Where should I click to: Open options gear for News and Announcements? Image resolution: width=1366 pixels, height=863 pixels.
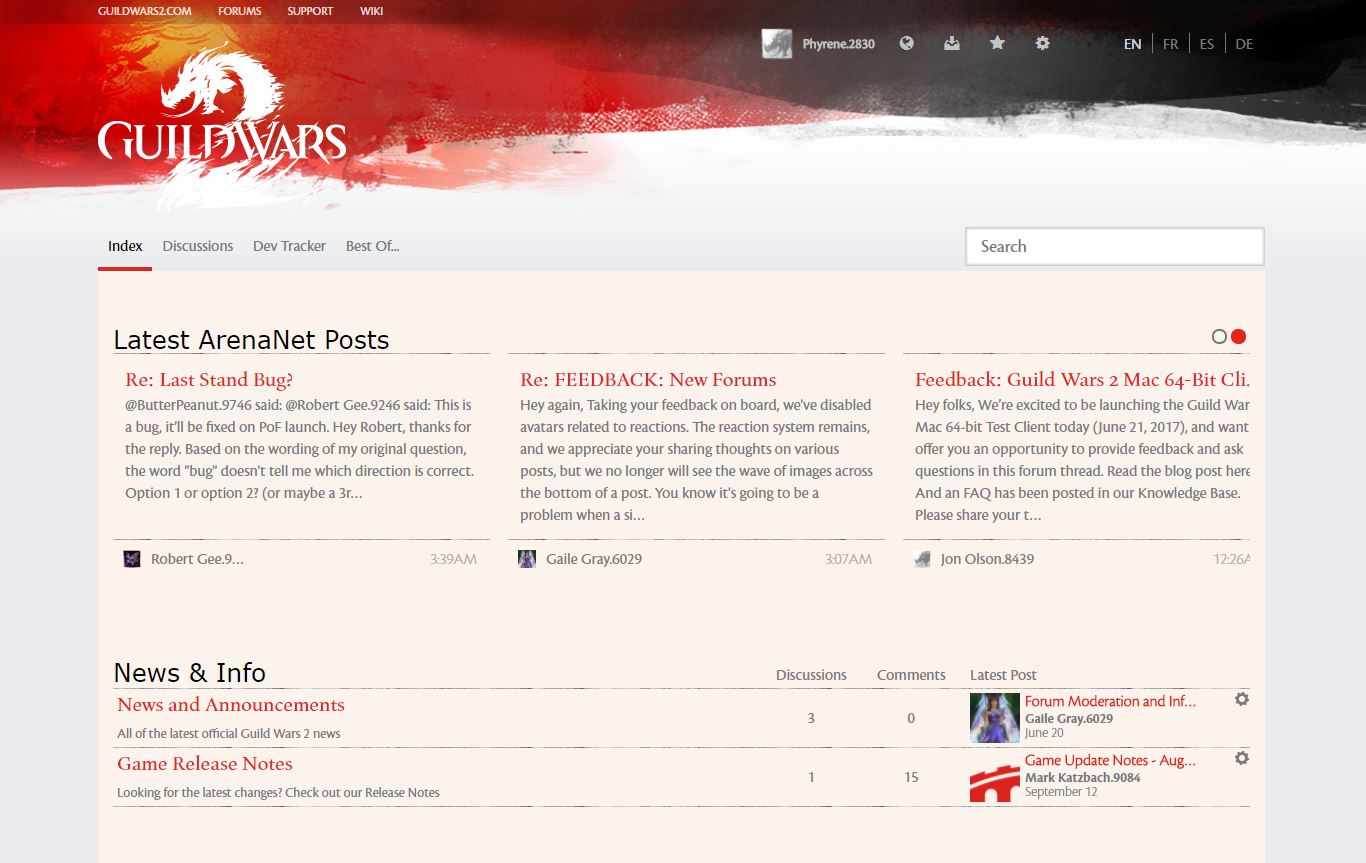(1242, 699)
